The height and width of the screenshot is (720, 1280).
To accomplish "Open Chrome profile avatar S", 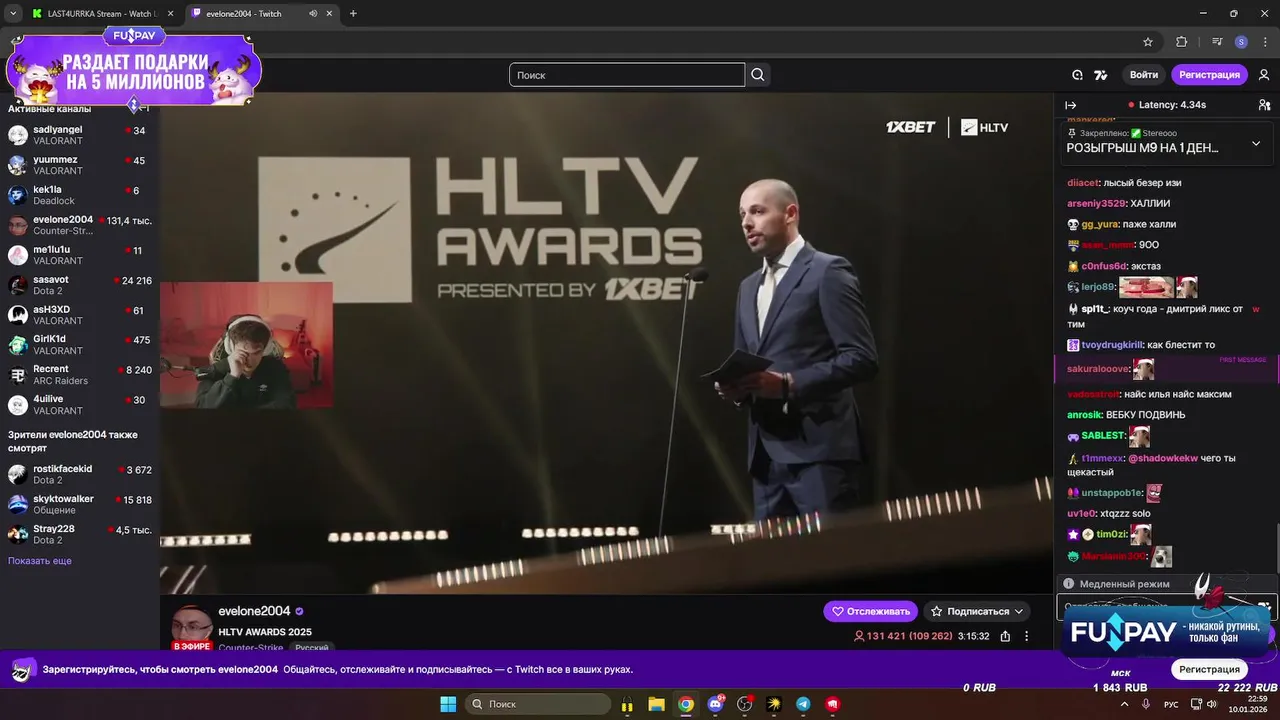I will pyautogui.click(x=1241, y=42).
